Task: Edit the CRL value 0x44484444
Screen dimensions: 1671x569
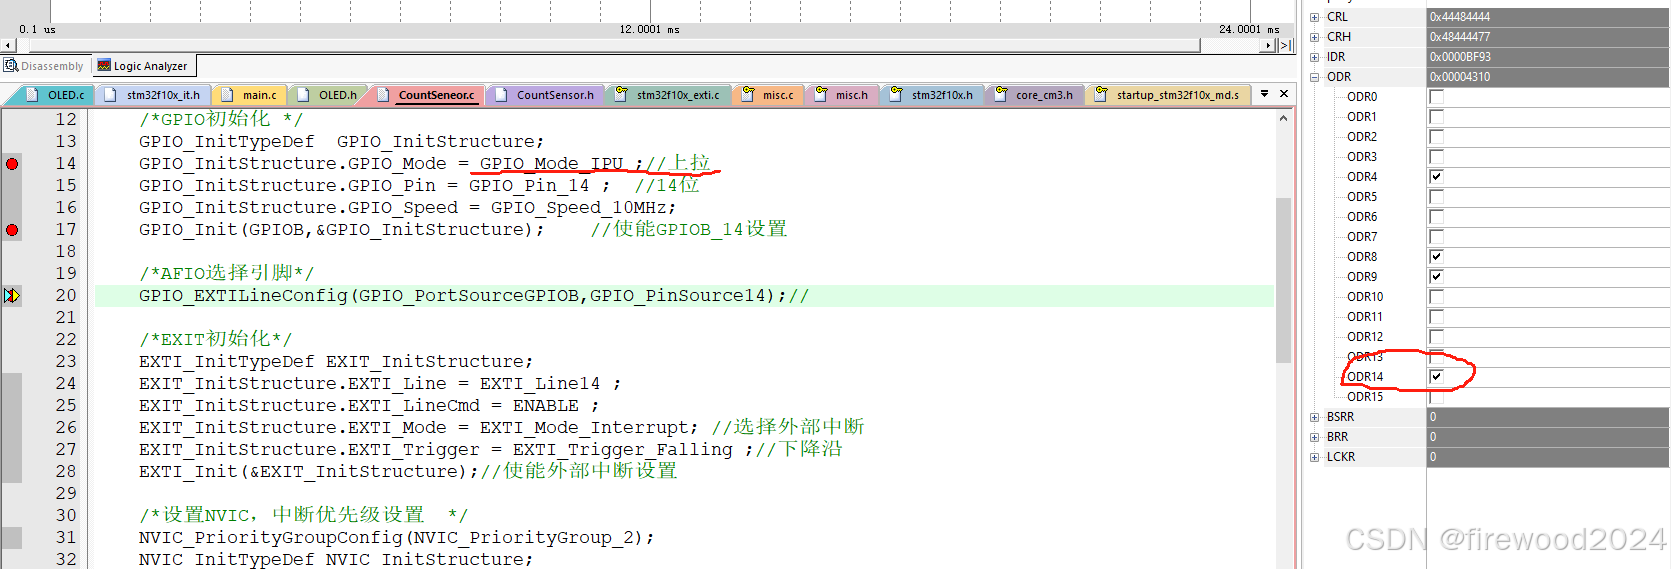Action: click(x=1547, y=17)
